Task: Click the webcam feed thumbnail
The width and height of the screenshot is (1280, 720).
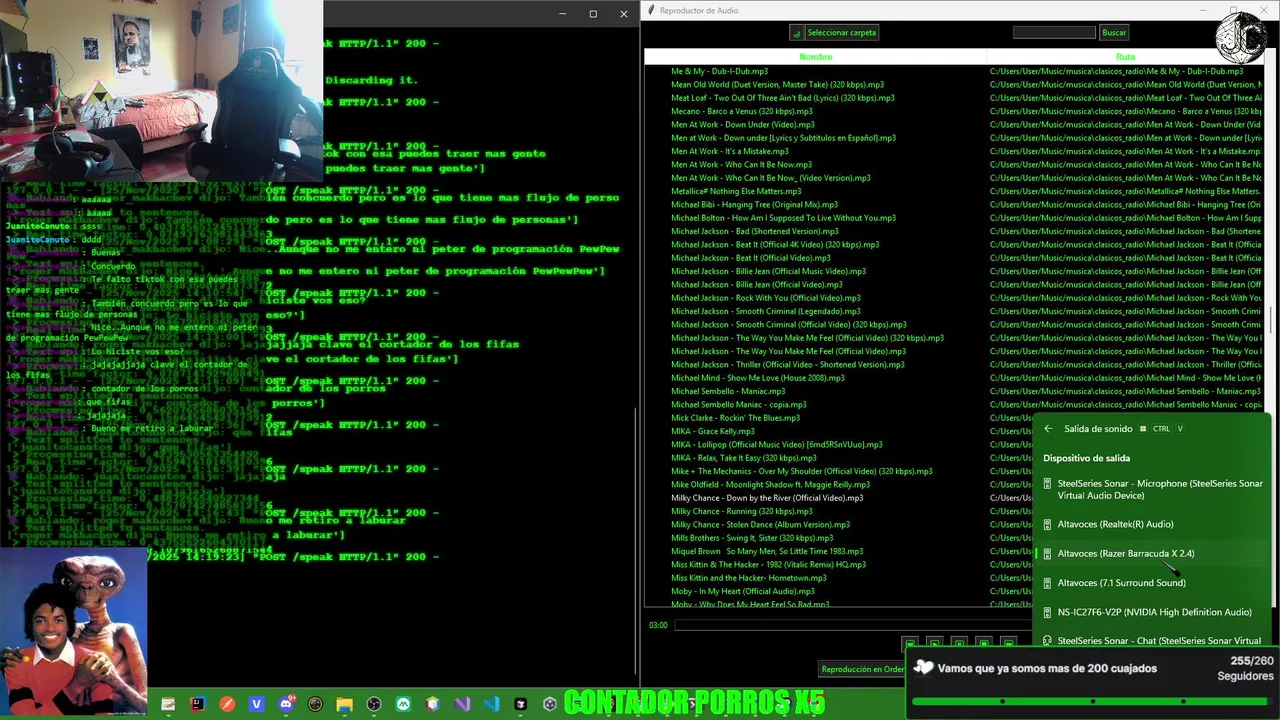Action: [161, 90]
